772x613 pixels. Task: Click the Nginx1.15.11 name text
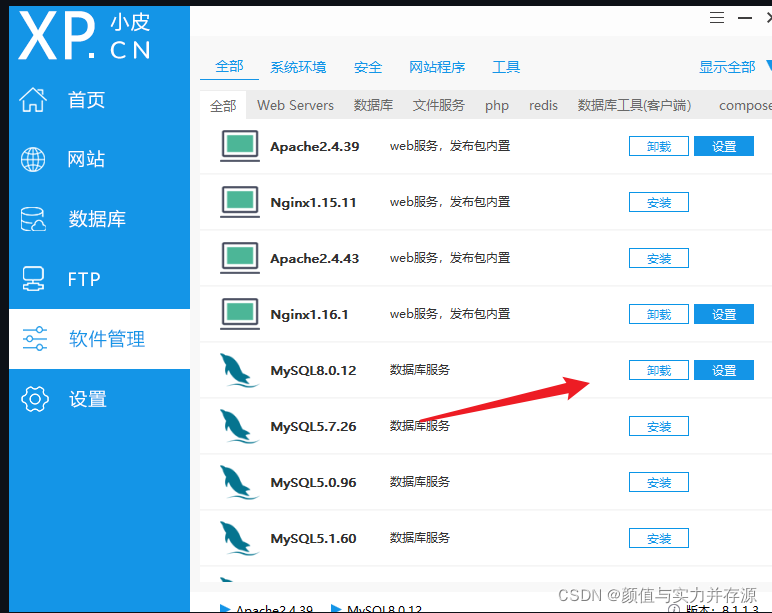[x=313, y=203]
